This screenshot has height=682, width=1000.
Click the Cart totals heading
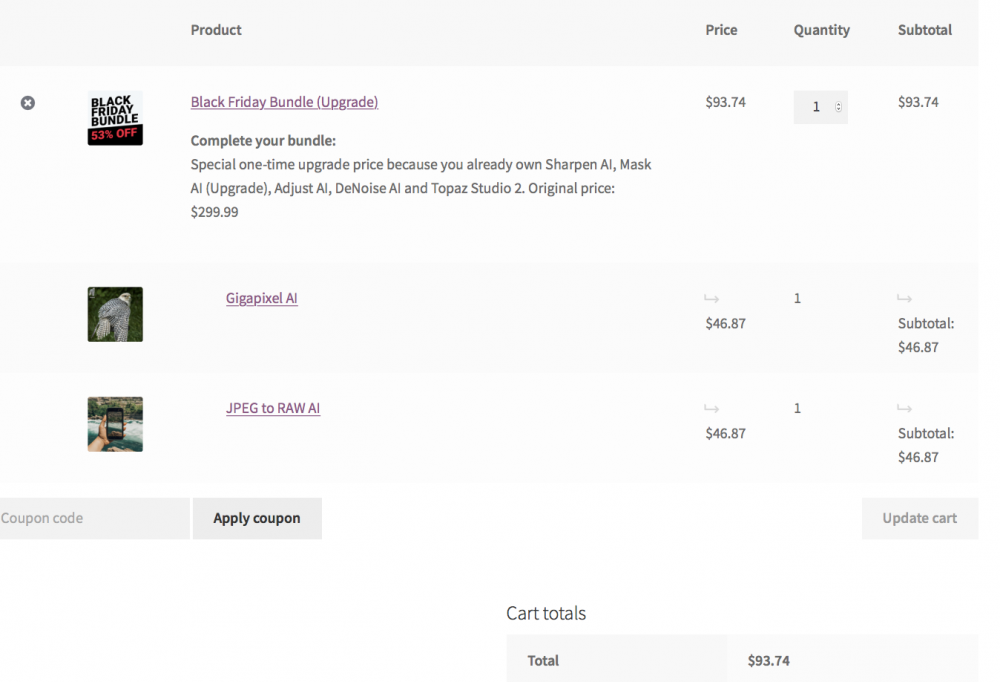[546, 613]
